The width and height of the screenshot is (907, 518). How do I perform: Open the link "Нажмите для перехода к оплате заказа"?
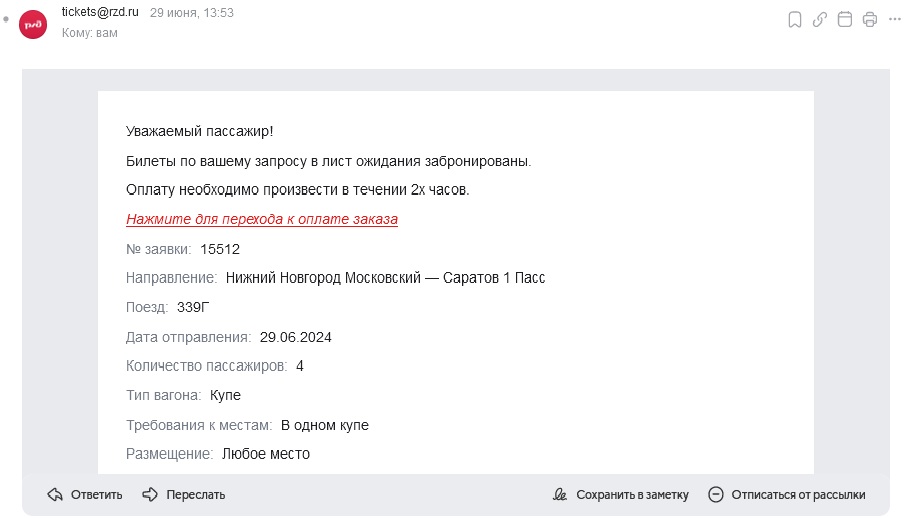point(262,219)
